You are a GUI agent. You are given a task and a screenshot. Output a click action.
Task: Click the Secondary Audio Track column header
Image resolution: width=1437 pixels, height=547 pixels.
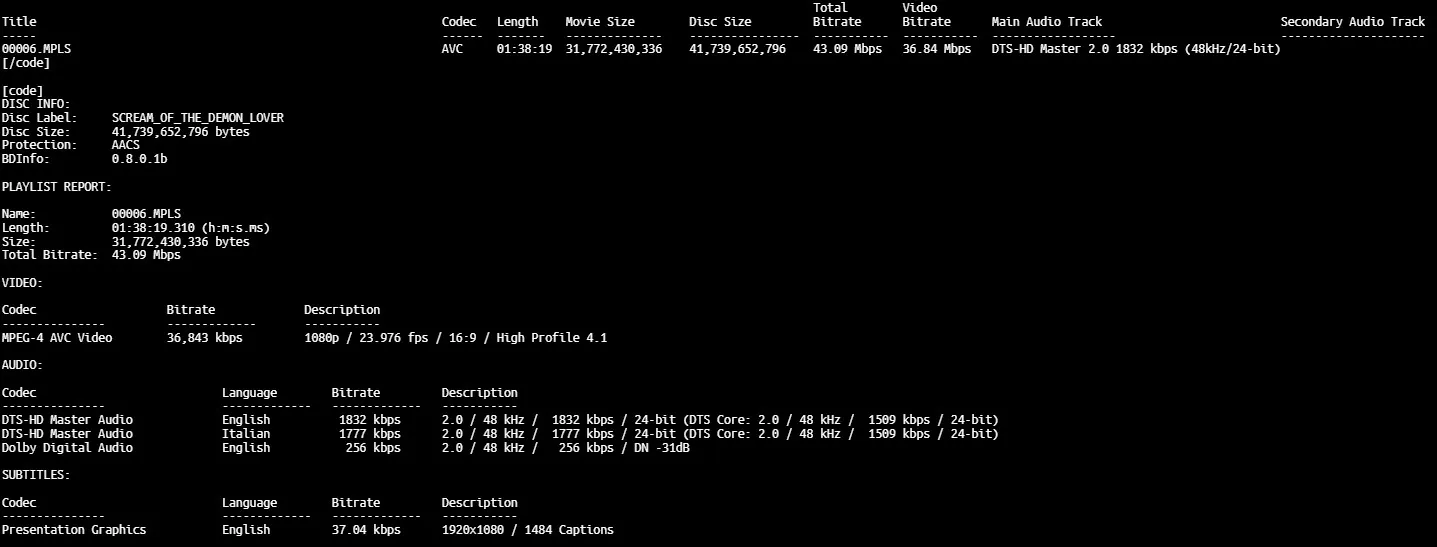pyautogui.click(x=1352, y=22)
